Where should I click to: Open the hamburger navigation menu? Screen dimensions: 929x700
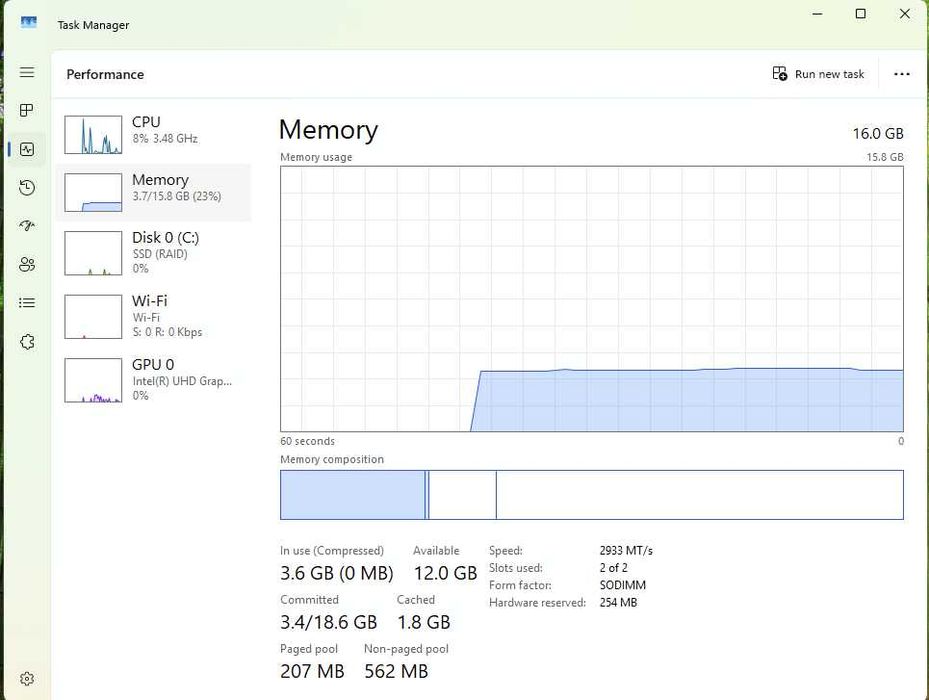(x=27, y=73)
